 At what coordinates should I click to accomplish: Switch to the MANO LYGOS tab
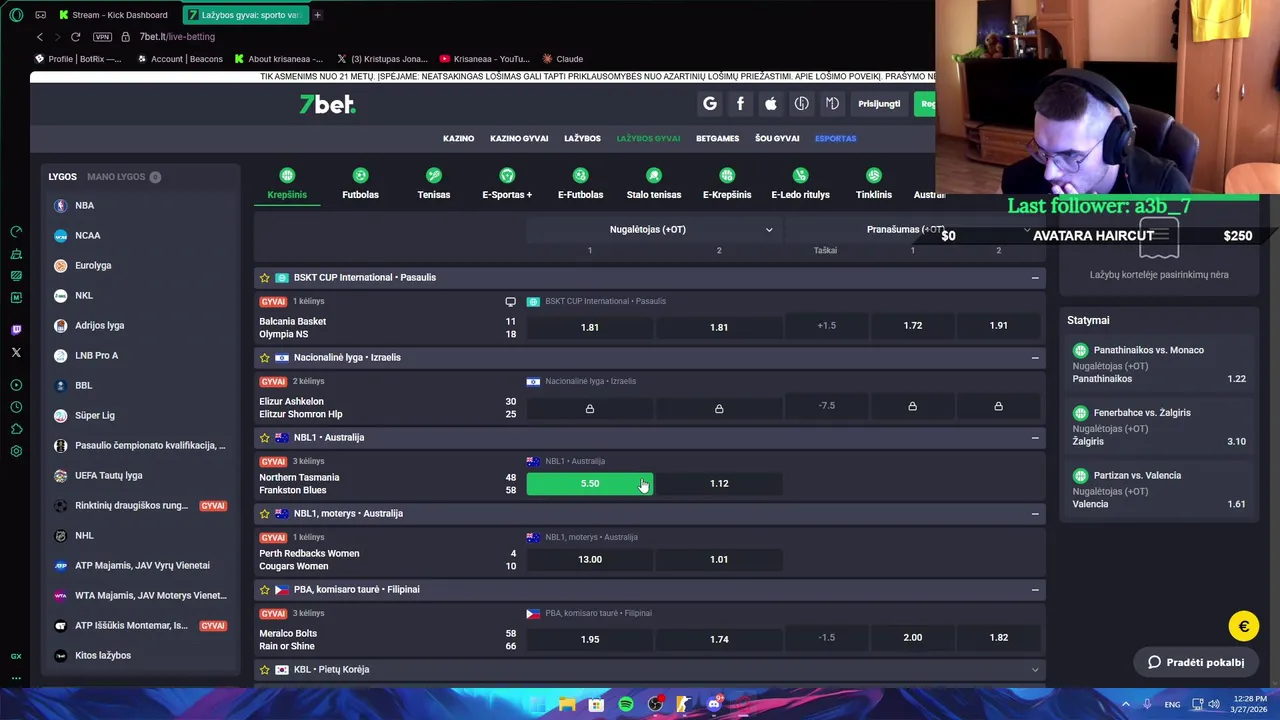(123, 177)
